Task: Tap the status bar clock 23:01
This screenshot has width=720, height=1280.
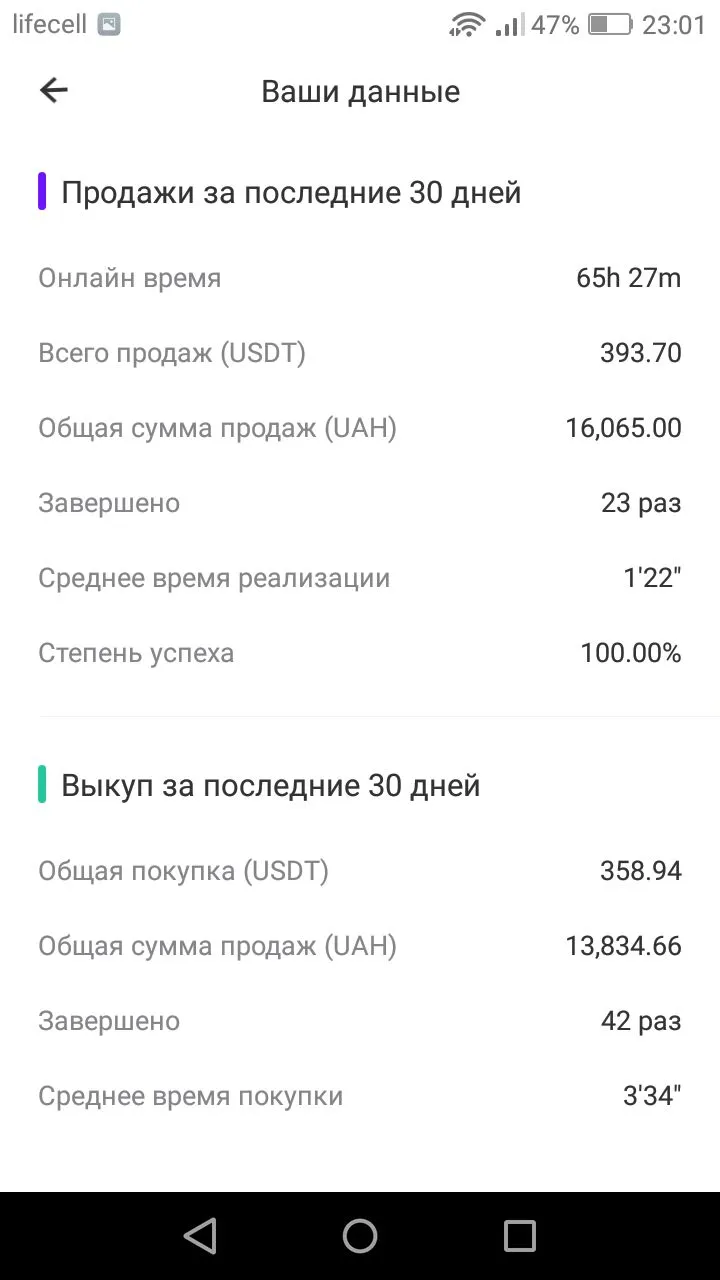Action: tap(673, 25)
